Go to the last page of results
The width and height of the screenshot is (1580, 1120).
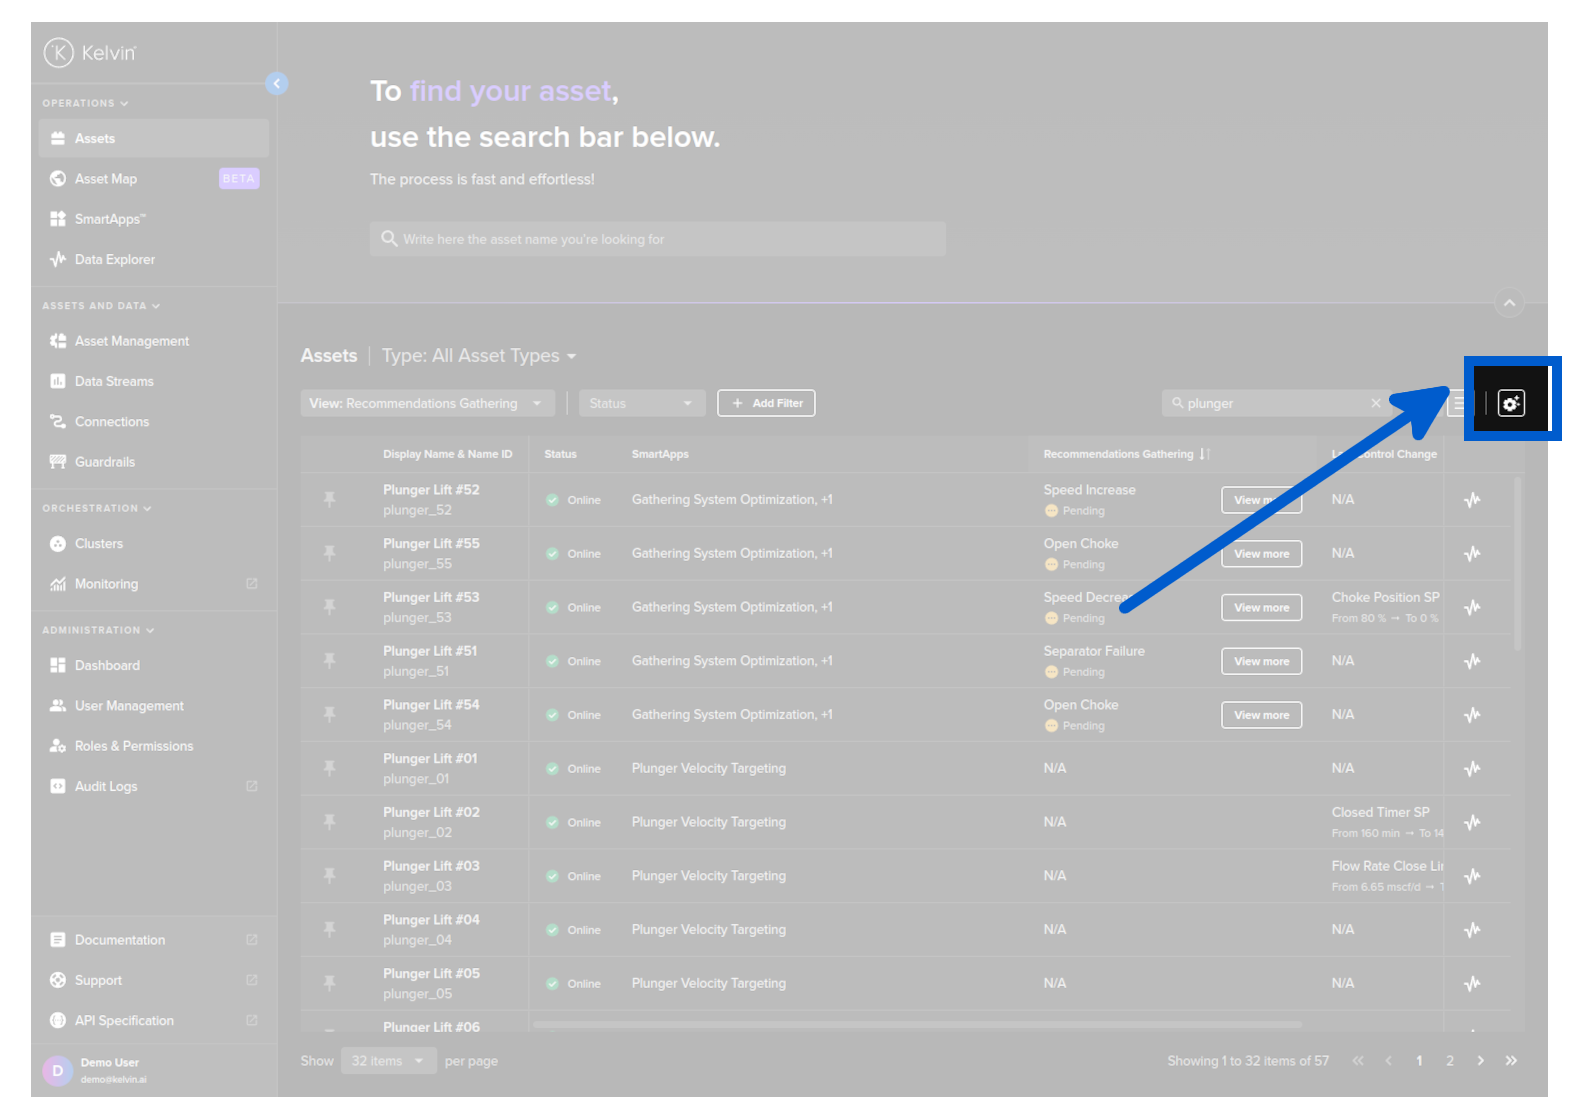[1511, 1061]
